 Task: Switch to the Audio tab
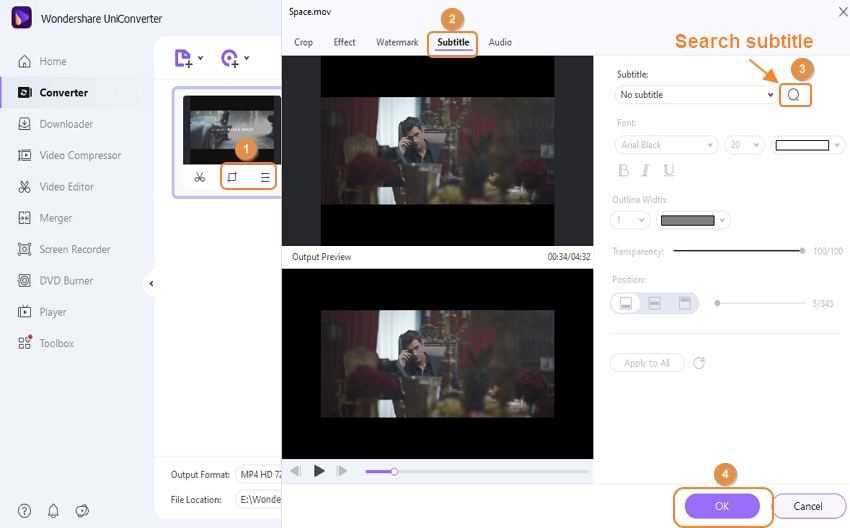tap(500, 43)
